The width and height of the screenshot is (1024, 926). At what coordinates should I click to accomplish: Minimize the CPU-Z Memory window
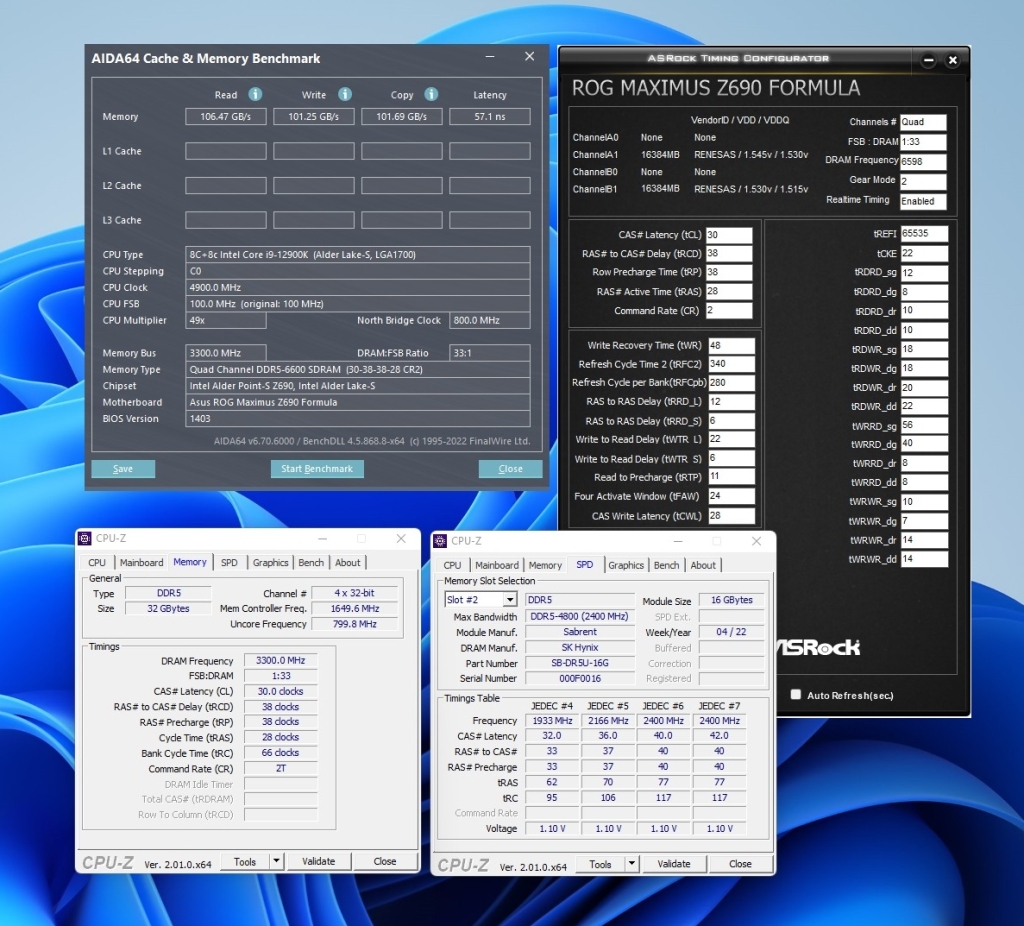323,539
